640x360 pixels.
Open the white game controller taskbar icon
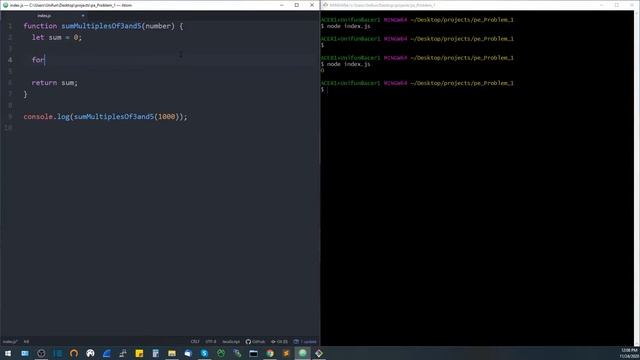[x=90, y=353]
